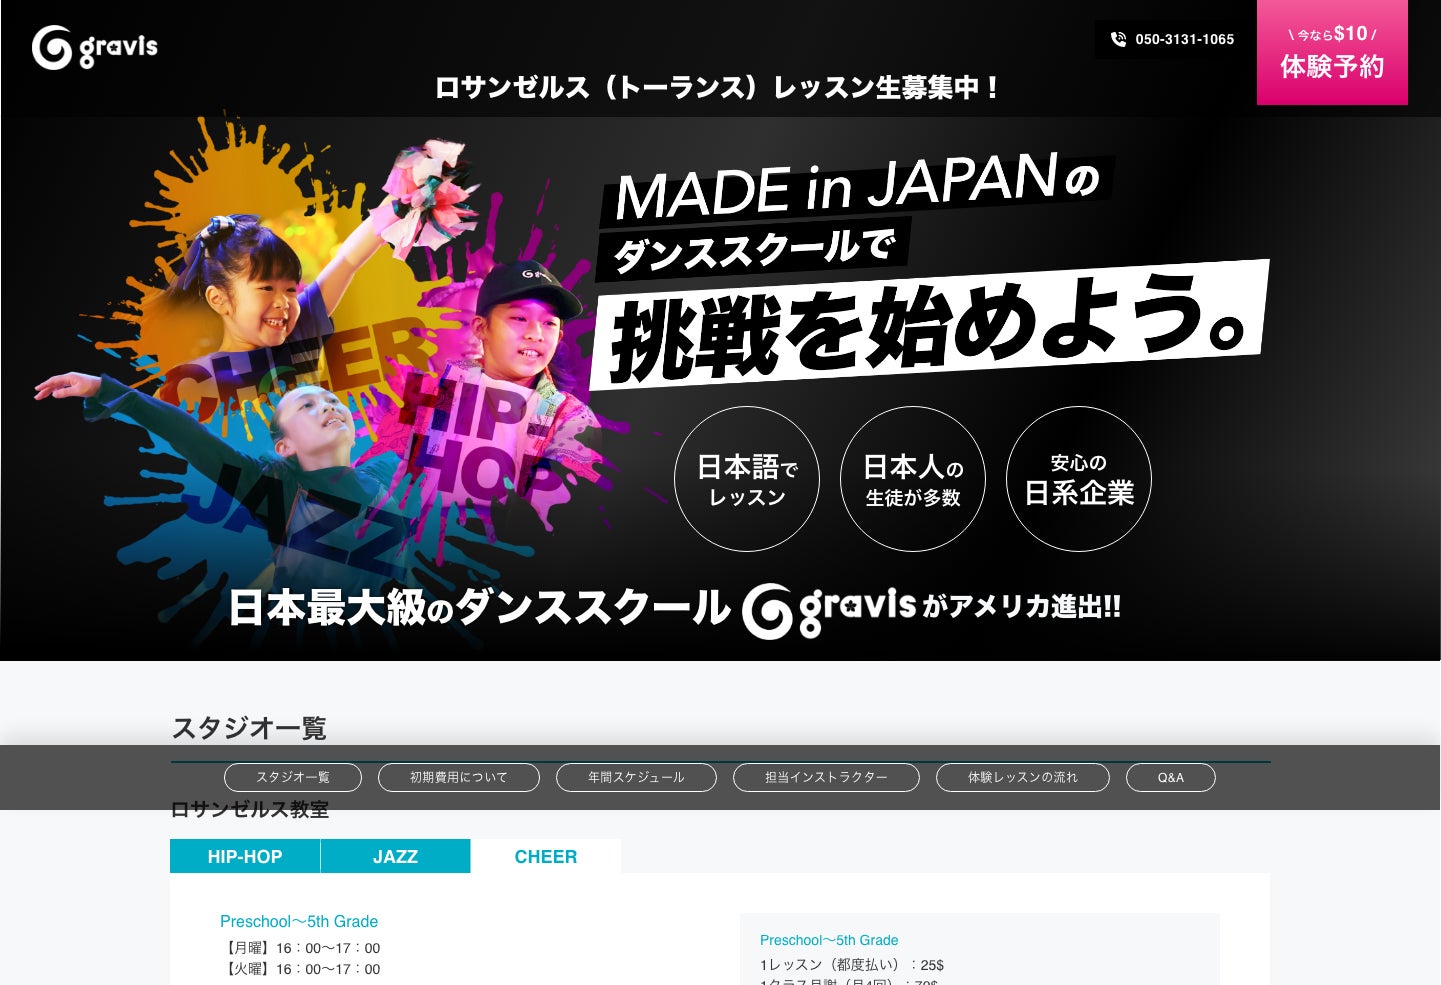The width and height of the screenshot is (1441, 985).
Task: Call the number 050-3131-1065
Action: click(1185, 40)
